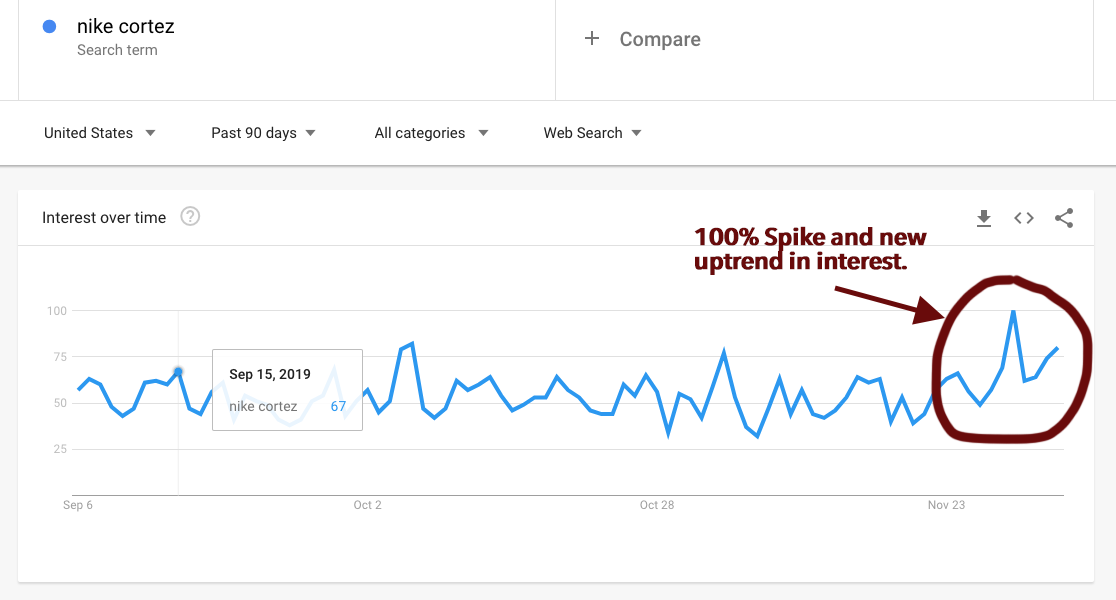
Task: Click the embed code icon
Action: 1024,218
